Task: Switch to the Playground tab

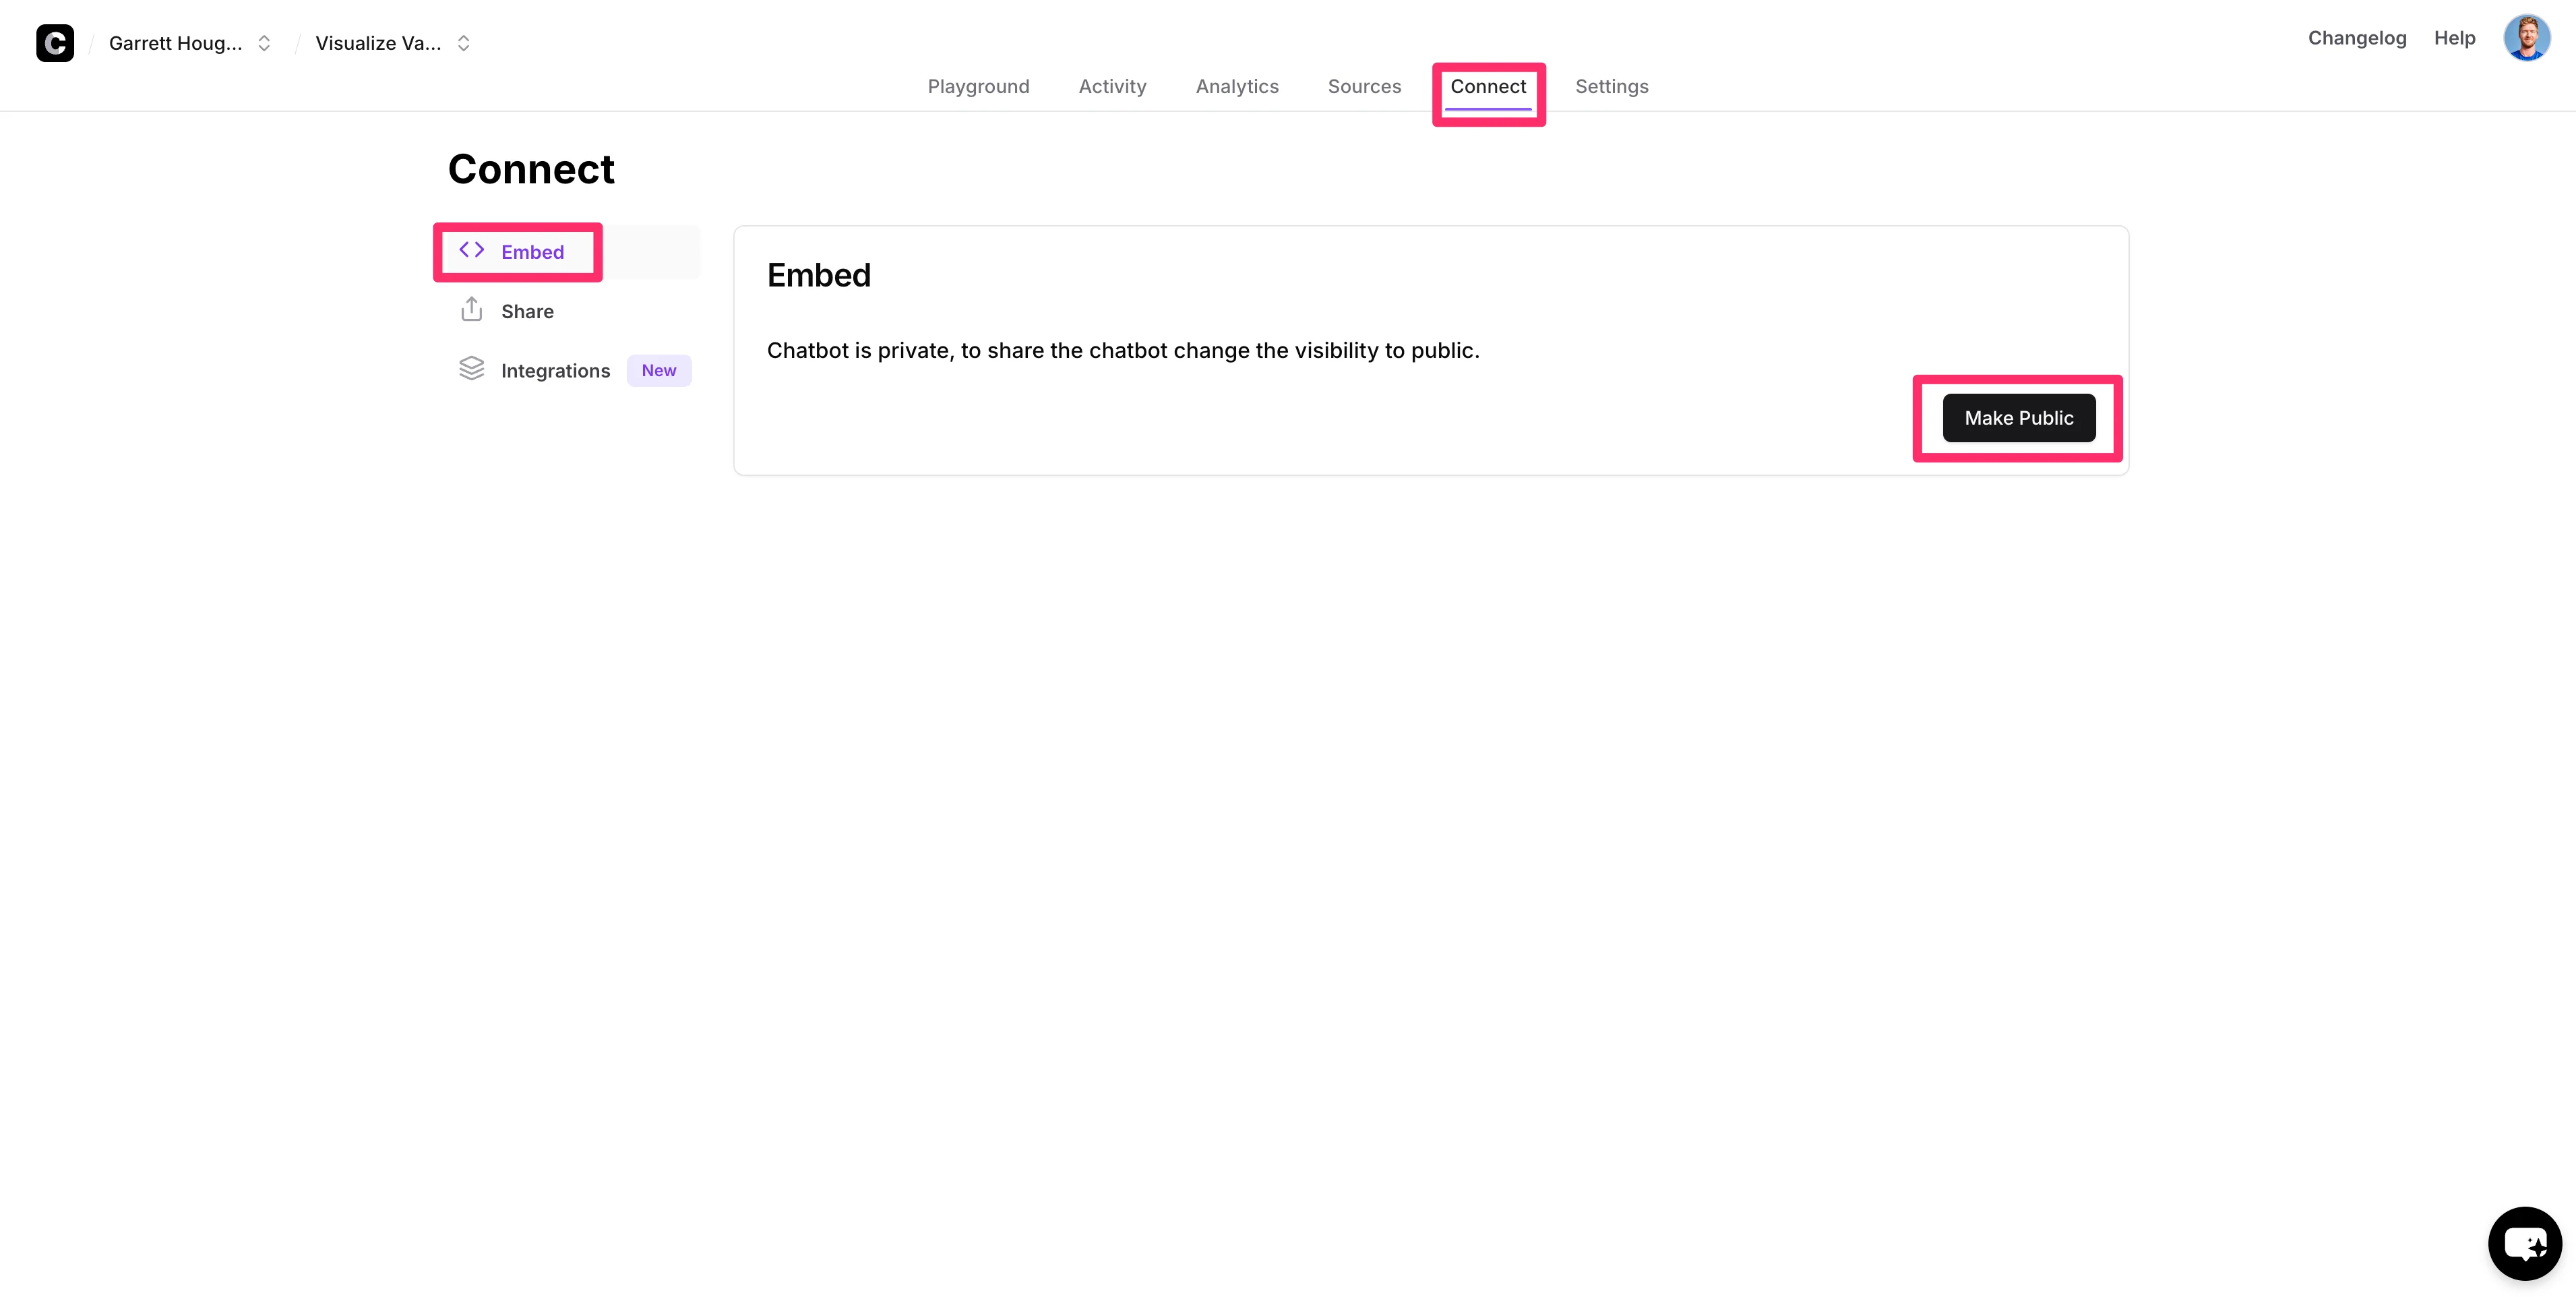Action: click(977, 86)
